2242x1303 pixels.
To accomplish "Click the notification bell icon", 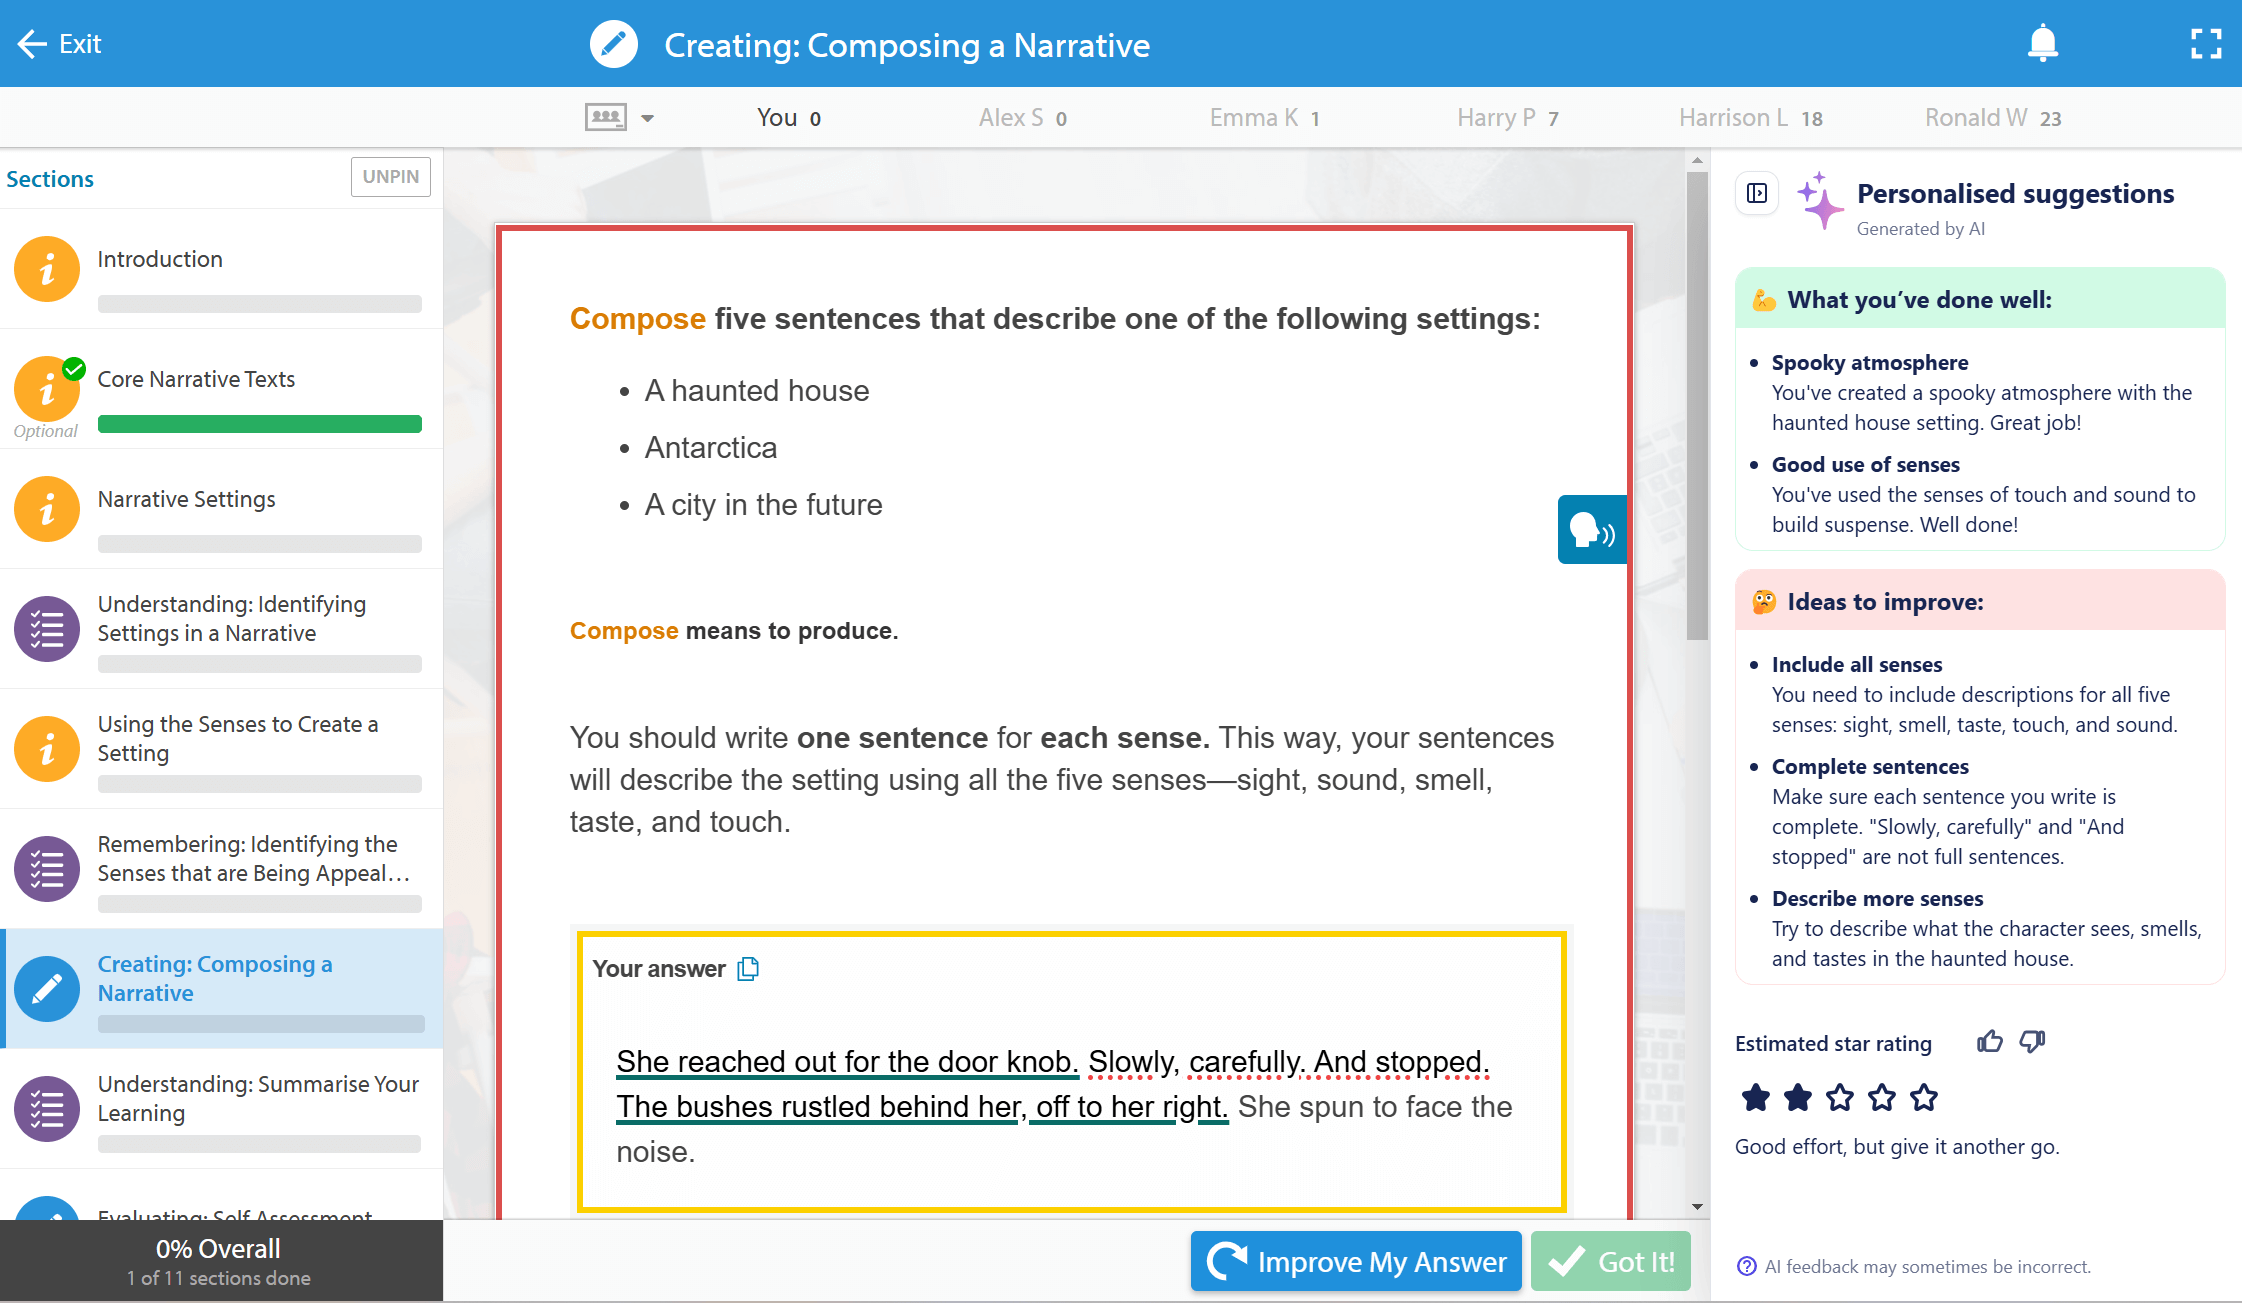I will [2042, 43].
